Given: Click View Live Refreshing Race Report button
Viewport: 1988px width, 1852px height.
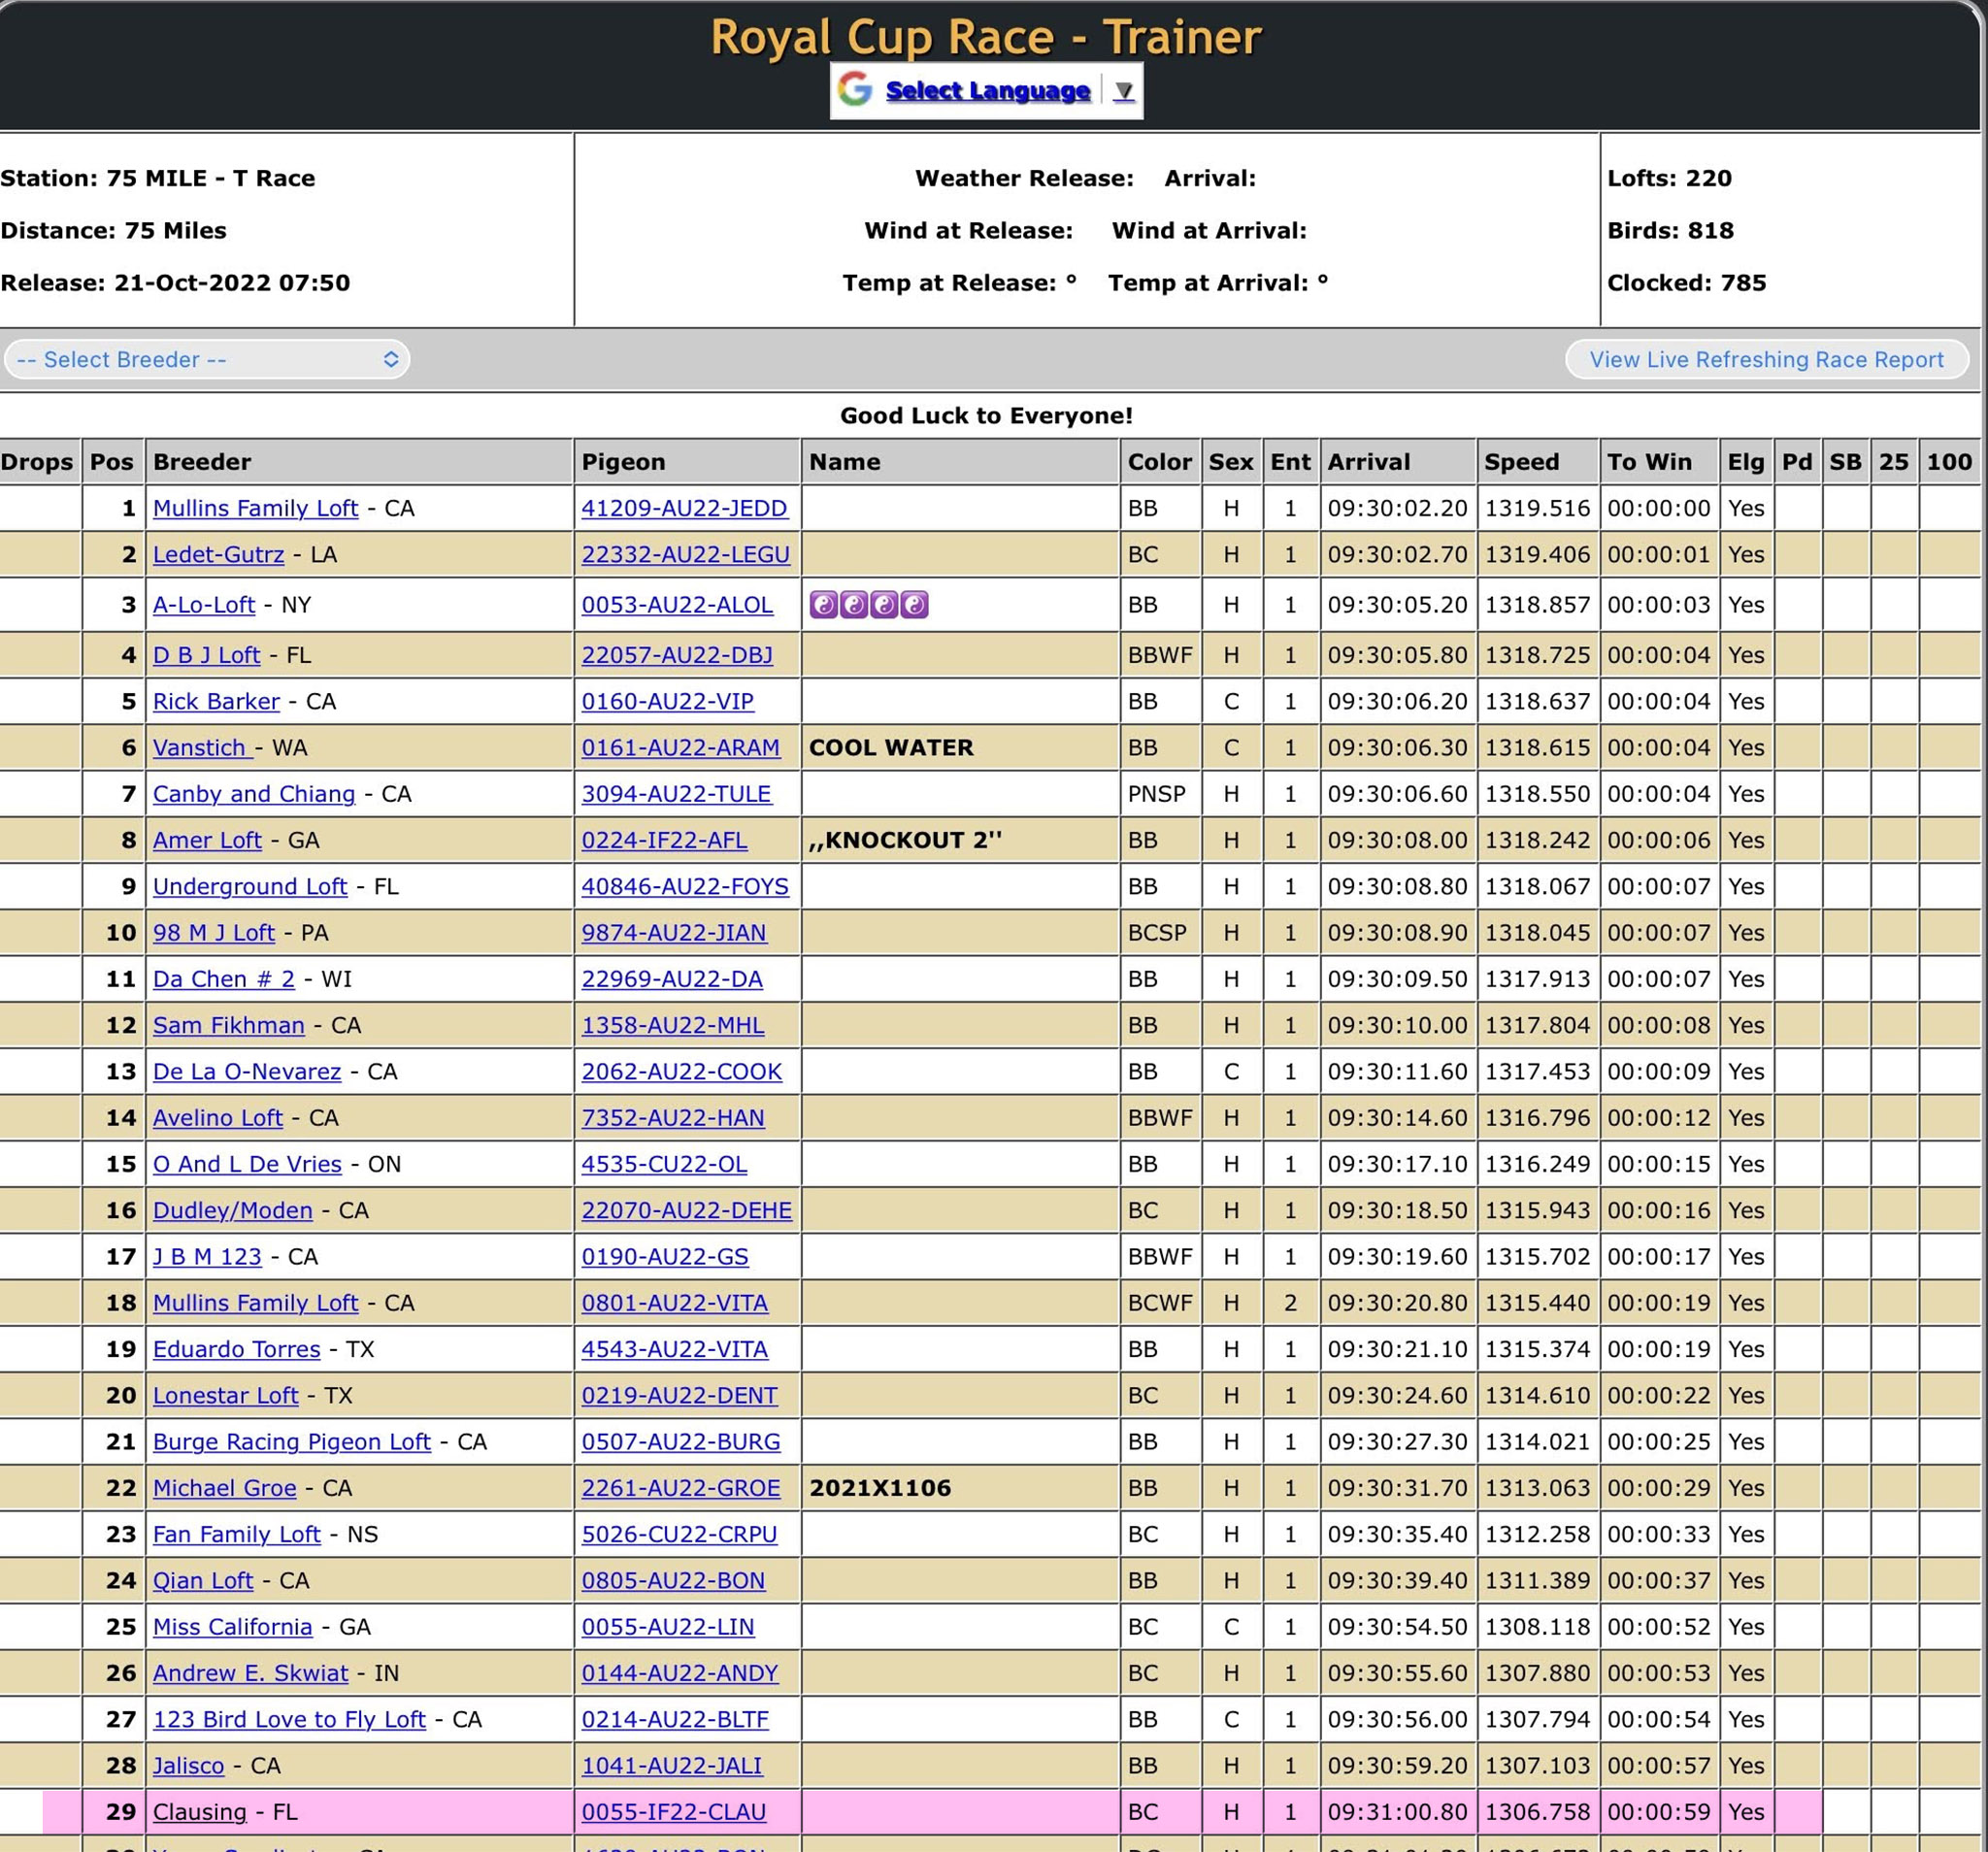Looking at the screenshot, I should [x=1766, y=359].
